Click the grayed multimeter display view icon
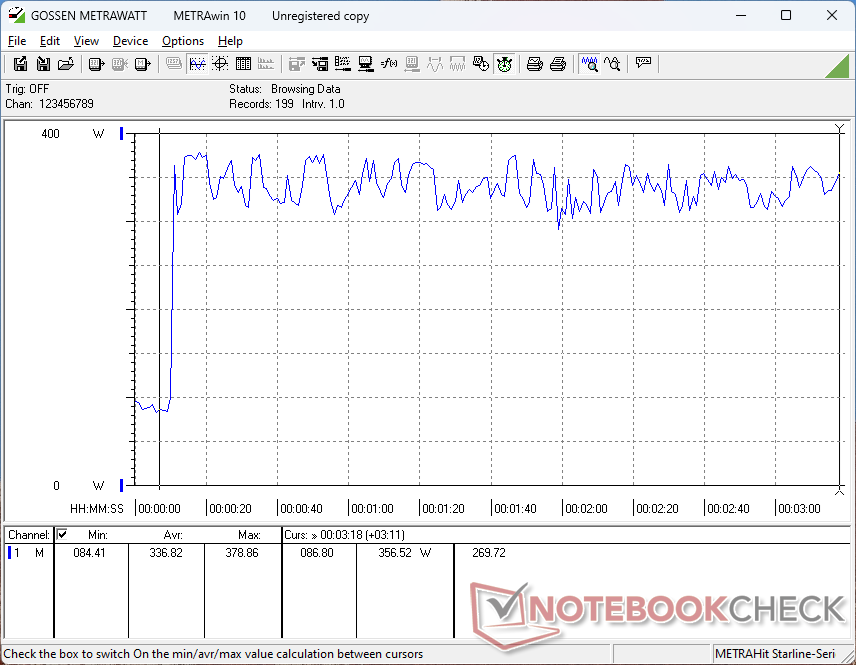This screenshot has width=856, height=665. (x=174, y=64)
